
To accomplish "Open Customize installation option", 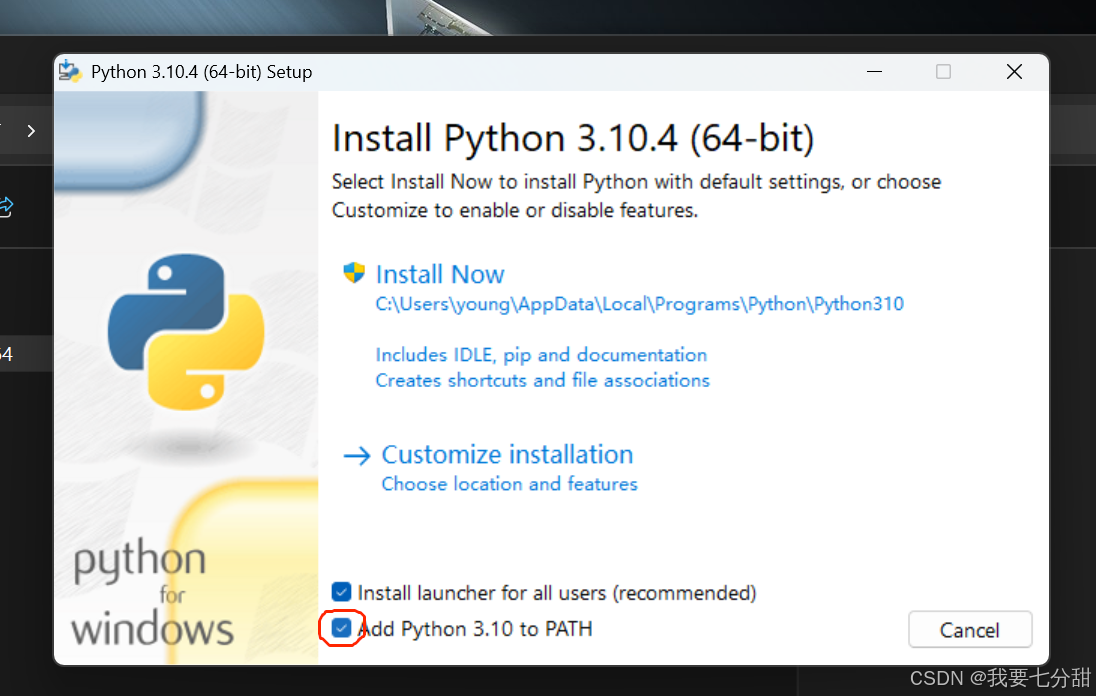I will click(x=507, y=454).
